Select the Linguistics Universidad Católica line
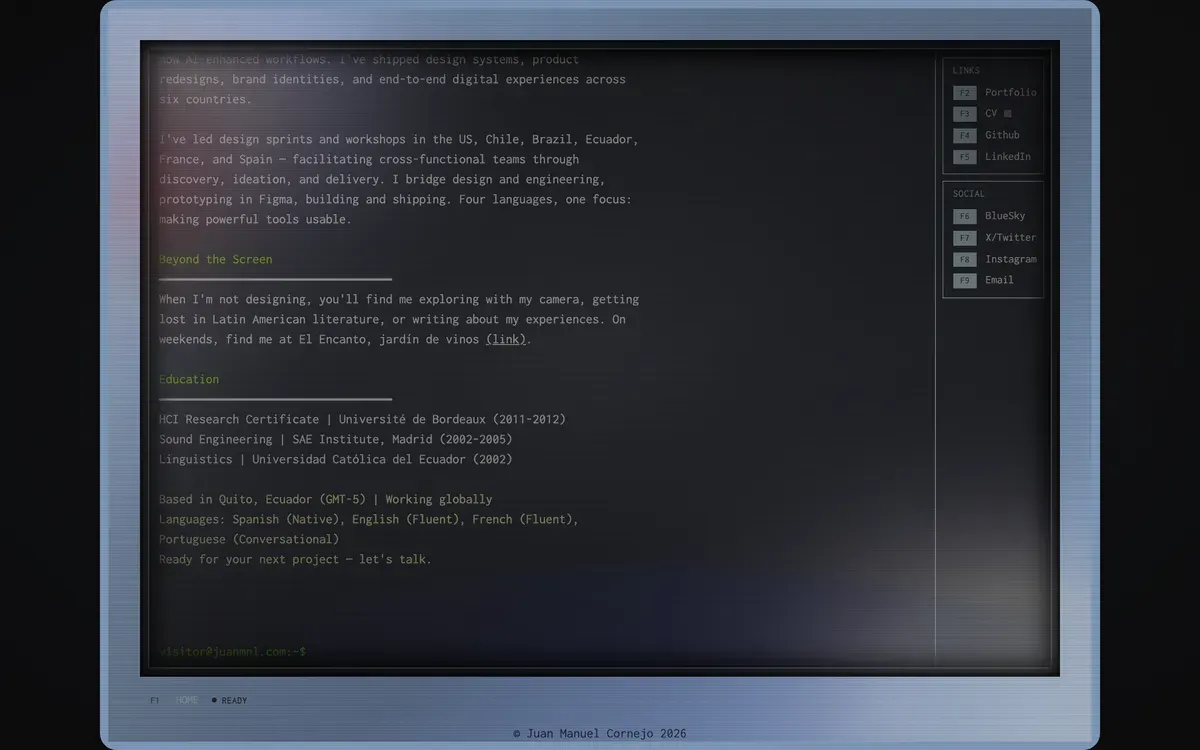This screenshot has height=750, width=1200. coord(336,460)
